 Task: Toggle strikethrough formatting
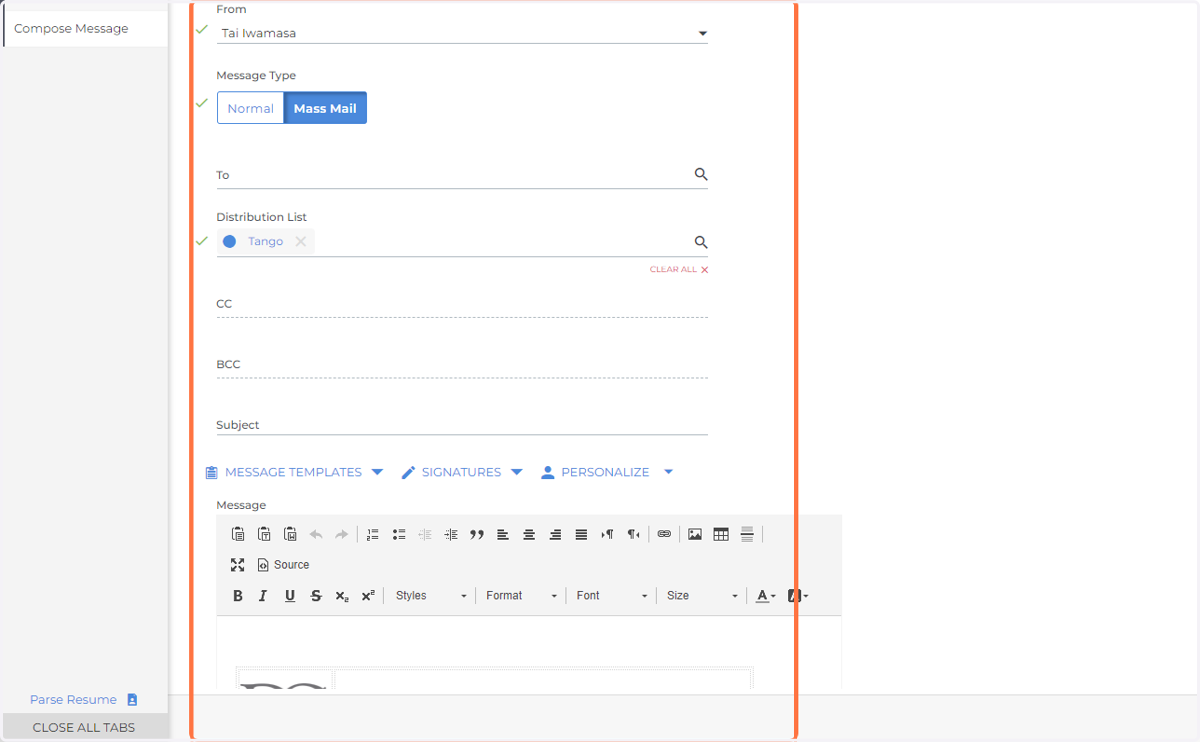316,596
